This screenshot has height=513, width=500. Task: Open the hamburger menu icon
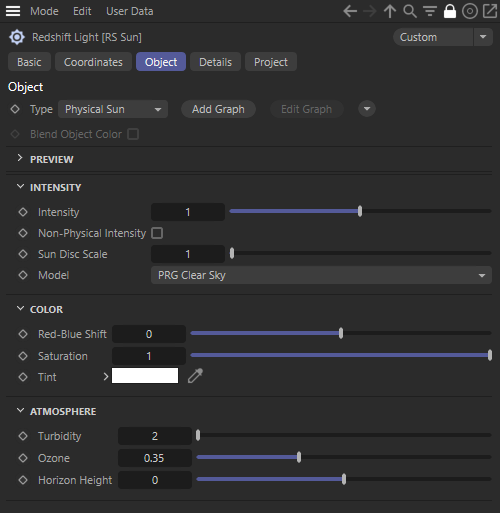13,11
